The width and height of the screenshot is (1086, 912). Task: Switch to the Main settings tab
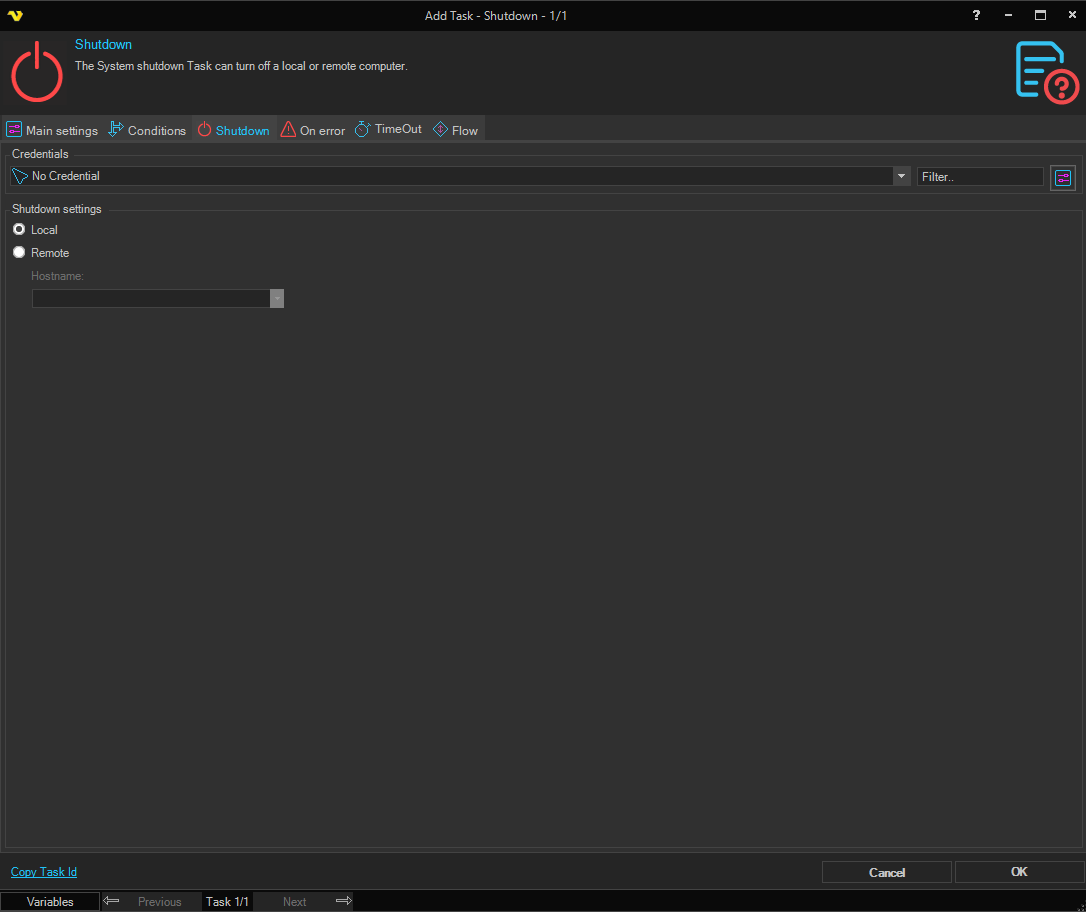(x=52, y=130)
